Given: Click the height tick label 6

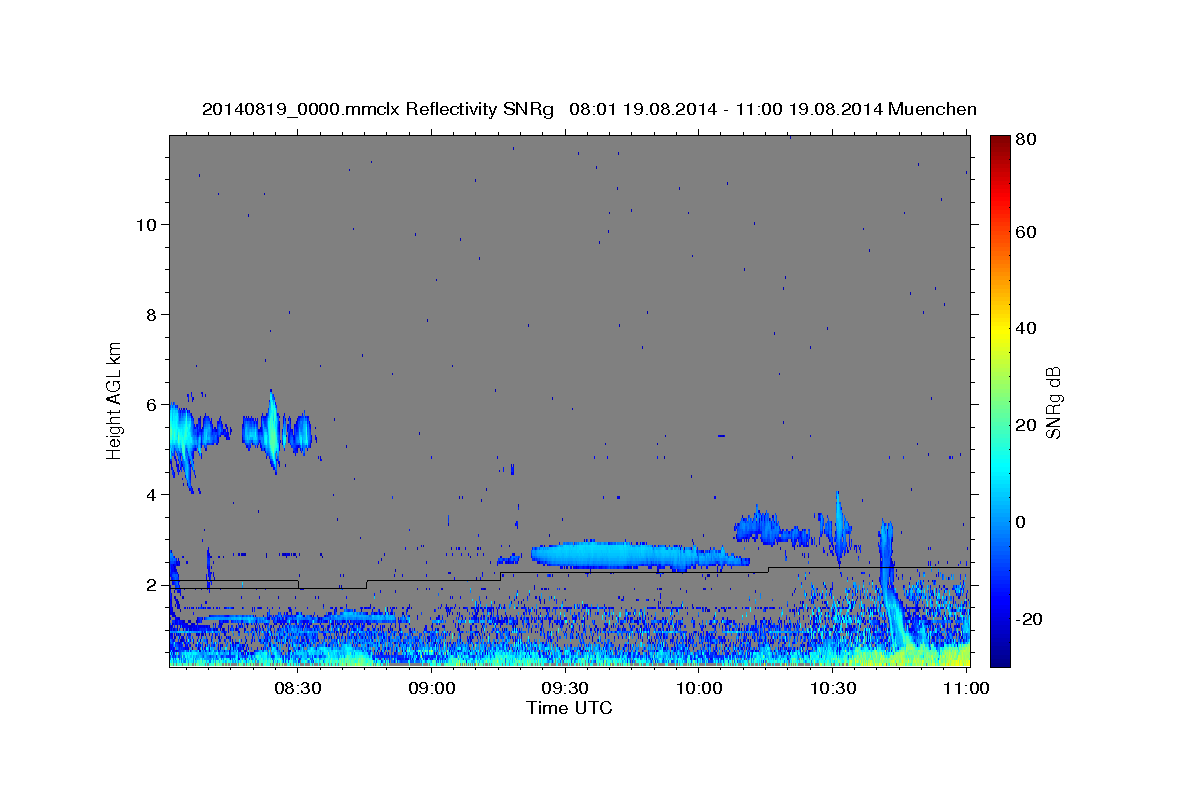Looking at the screenshot, I should tap(151, 404).
